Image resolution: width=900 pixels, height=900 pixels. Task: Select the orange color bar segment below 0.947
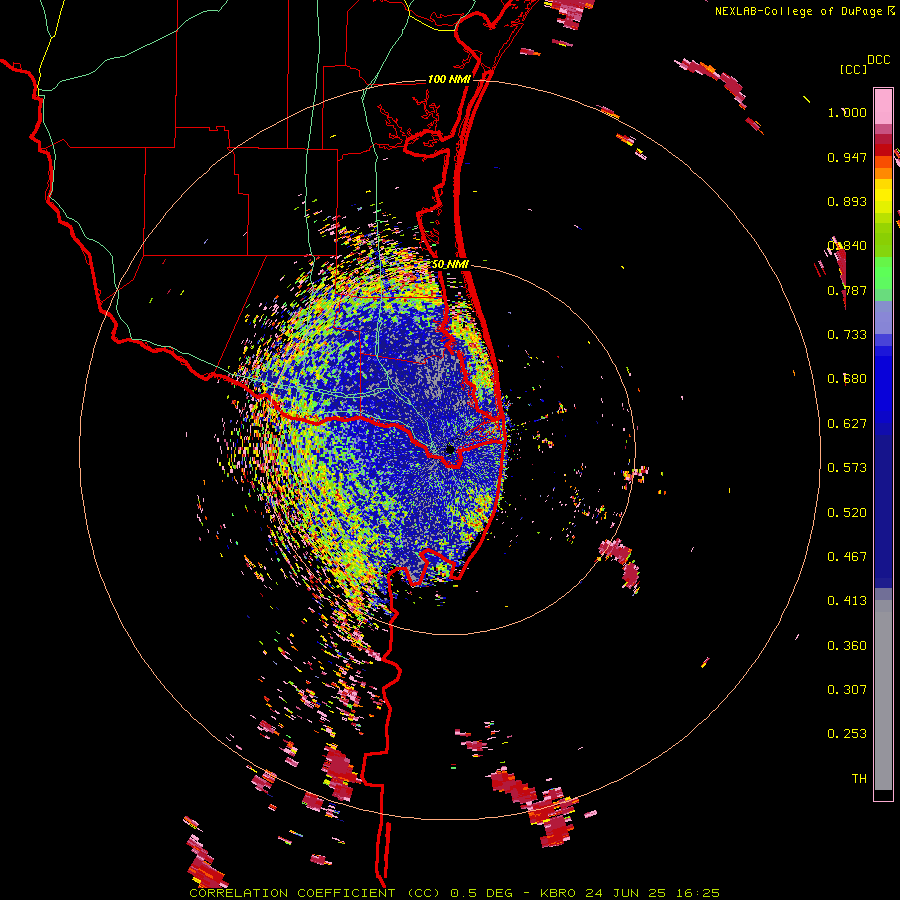883,173
